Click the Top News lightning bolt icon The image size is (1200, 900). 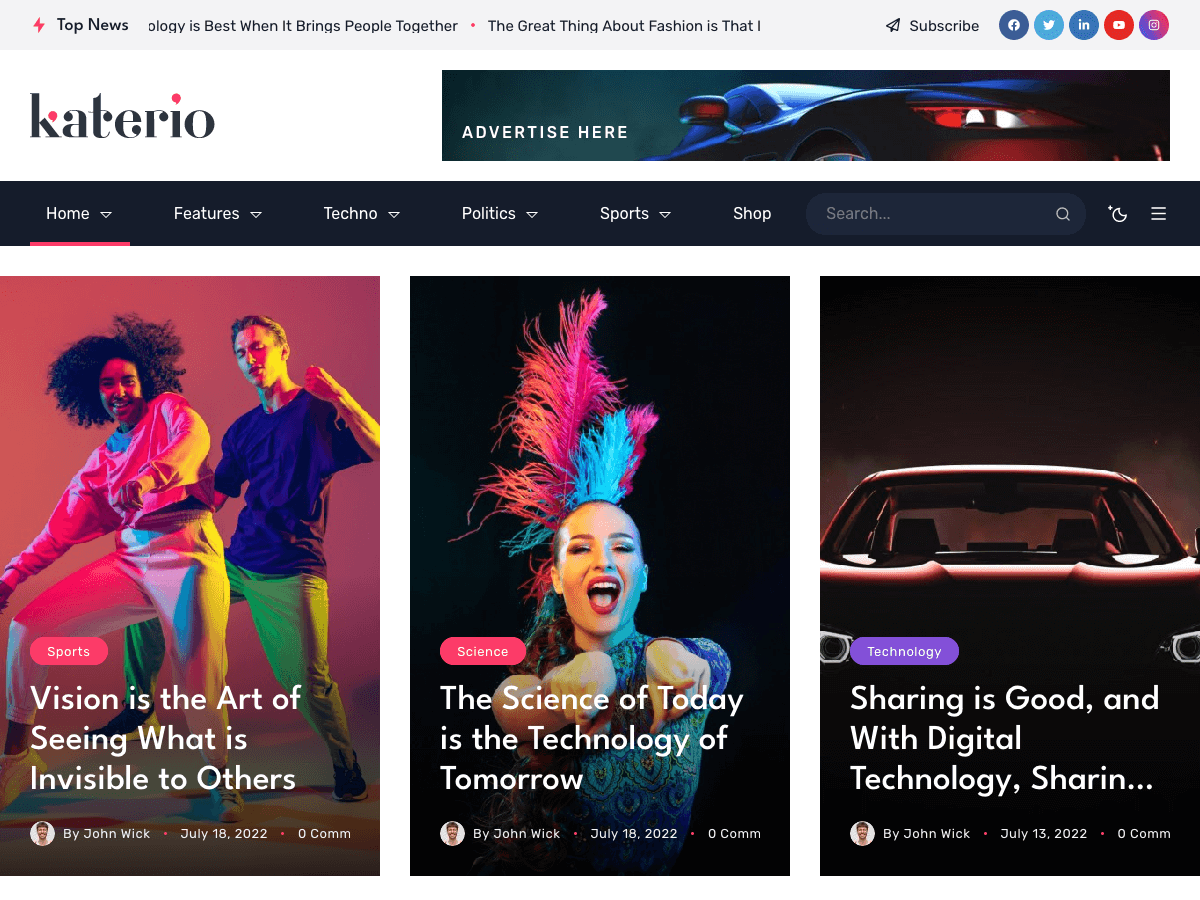point(39,25)
